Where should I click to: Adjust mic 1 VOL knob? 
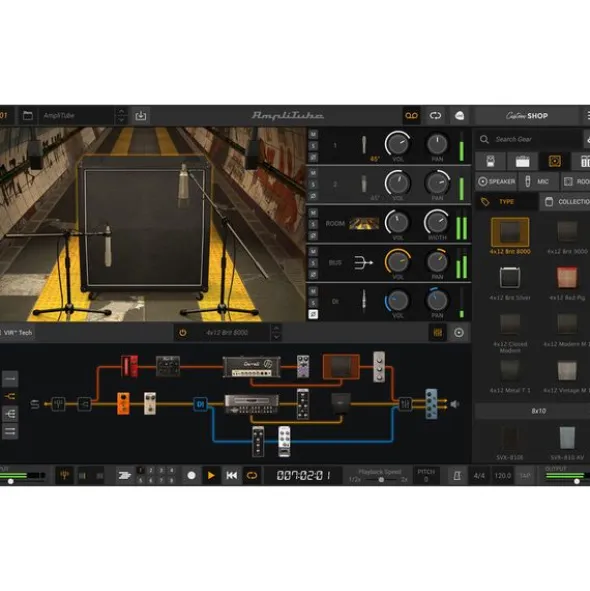coord(397,144)
